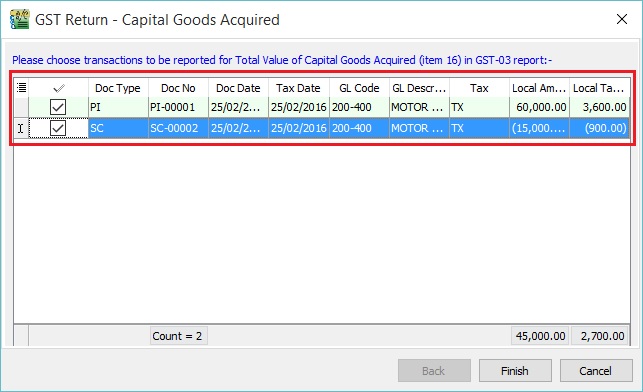The width and height of the screenshot is (643, 392).
Task: Select the SC-00002 doc number cell
Action: (178, 128)
